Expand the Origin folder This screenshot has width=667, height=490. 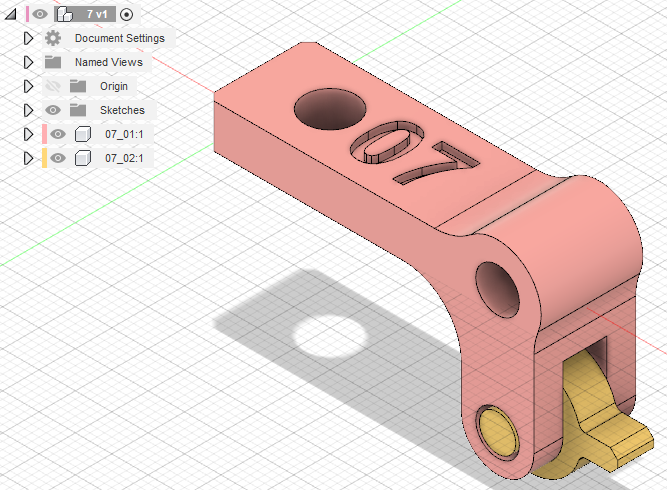29,86
